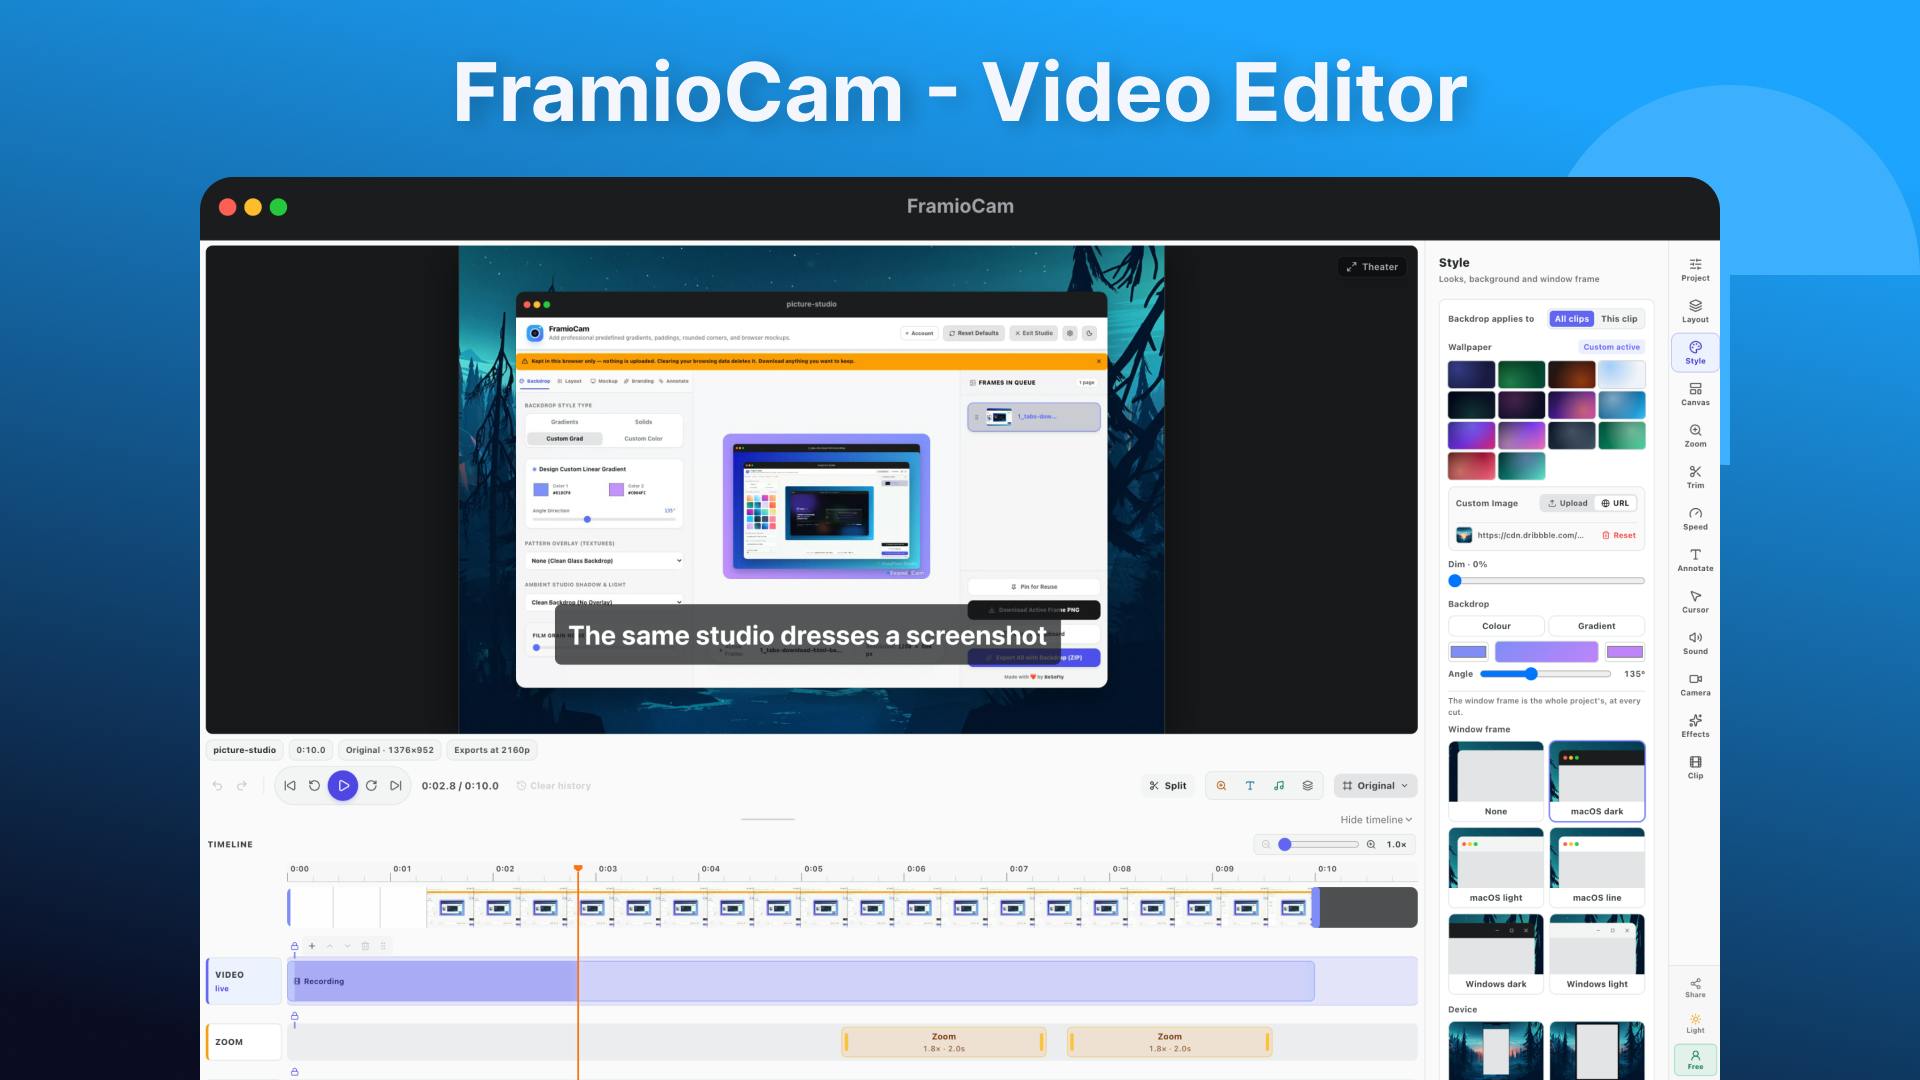The width and height of the screenshot is (1920, 1080).
Task: Switch Custom Image source to URL
Action: [x=1615, y=504]
